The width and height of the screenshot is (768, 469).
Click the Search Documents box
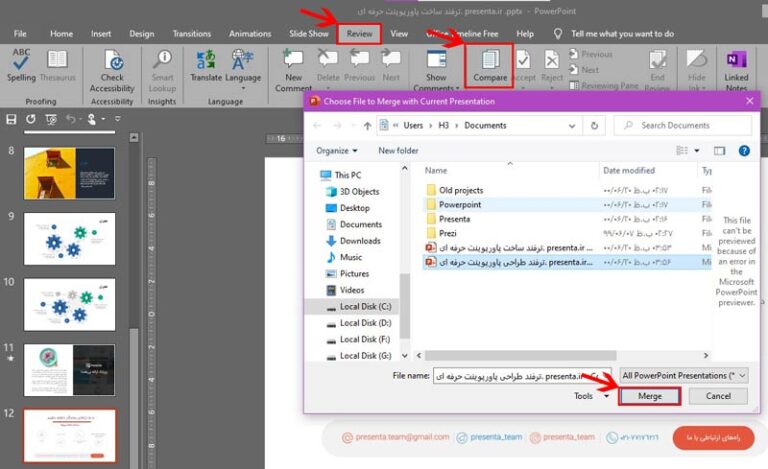682,125
